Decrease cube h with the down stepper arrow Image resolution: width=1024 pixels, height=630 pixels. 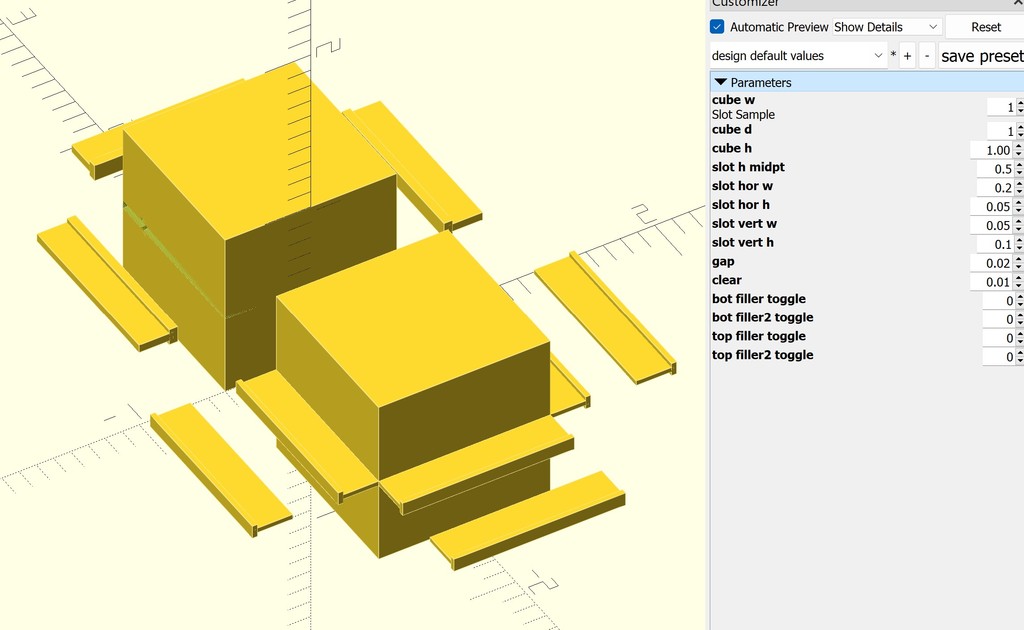coord(1019,153)
